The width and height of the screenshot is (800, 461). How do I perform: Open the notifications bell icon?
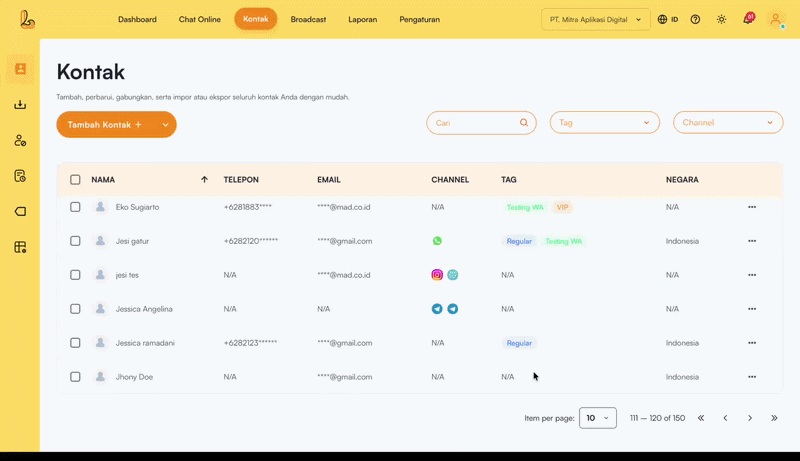pyautogui.click(x=747, y=20)
